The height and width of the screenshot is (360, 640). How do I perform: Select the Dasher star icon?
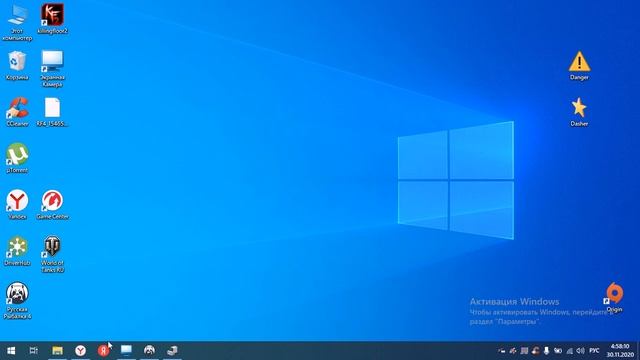pyautogui.click(x=579, y=112)
